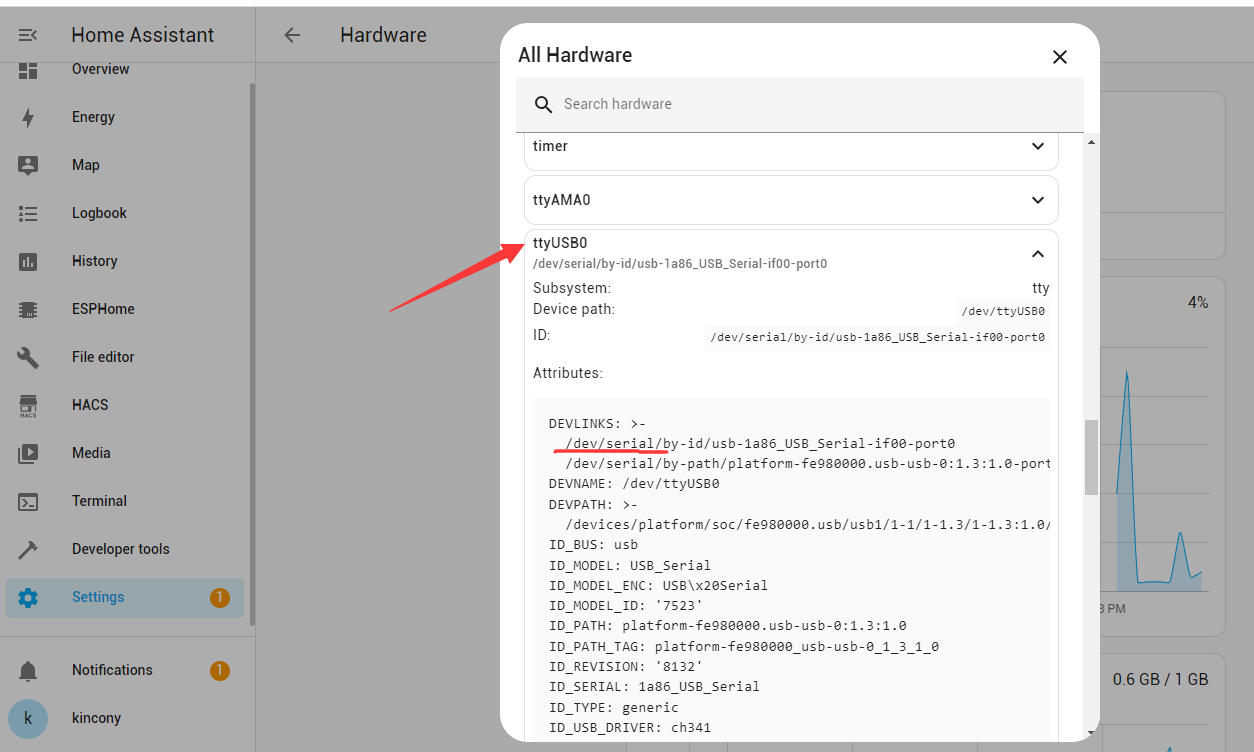Open the kincony user profile
1254x752 pixels.
96,718
